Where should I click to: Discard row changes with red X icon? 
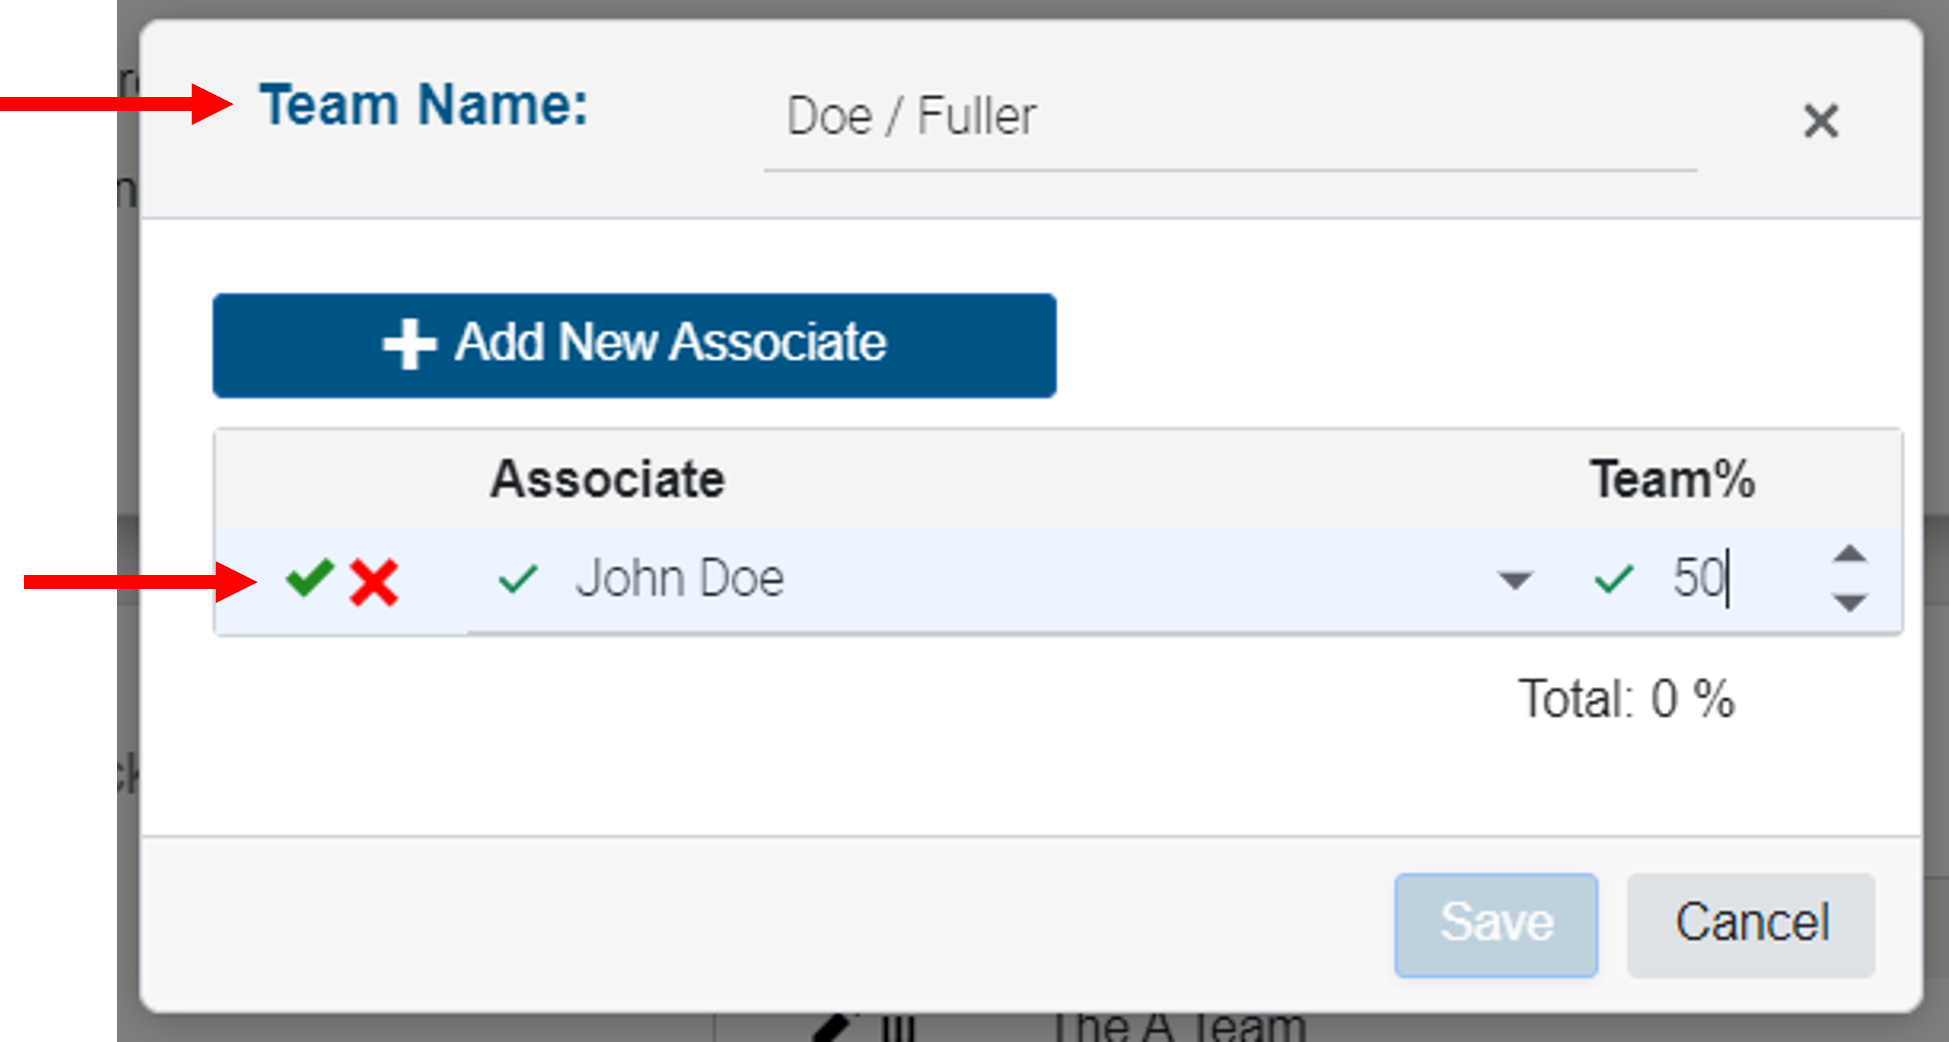374,580
